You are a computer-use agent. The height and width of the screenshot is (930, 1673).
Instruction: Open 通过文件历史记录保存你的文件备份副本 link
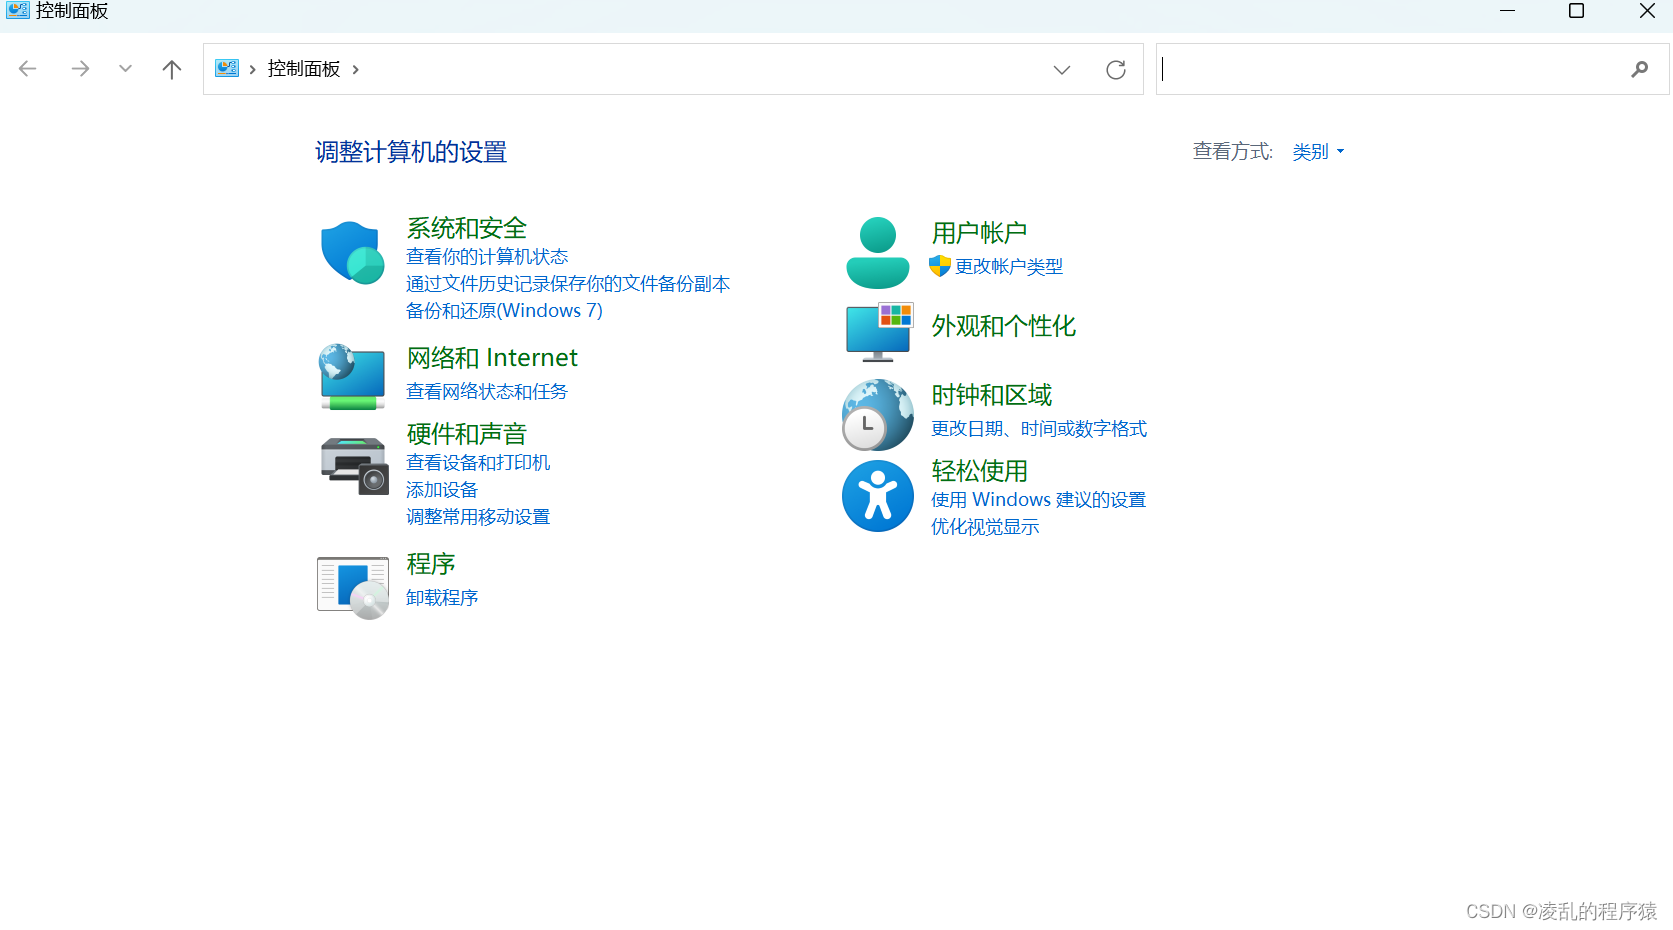pyautogui.click(x=568, y=284)
